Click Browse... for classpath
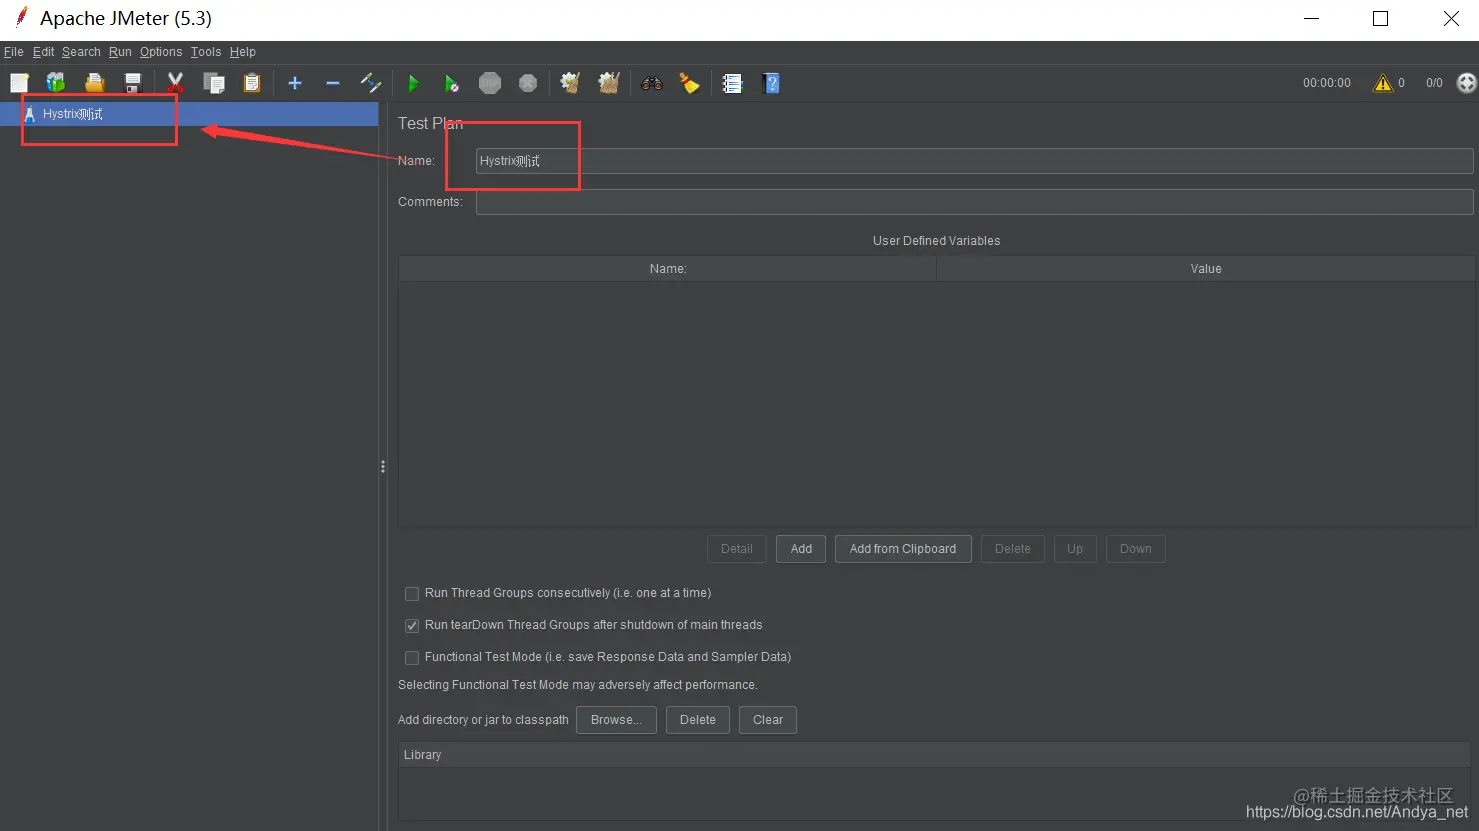This screenshot has width=1479, height=831. [616, 720]
